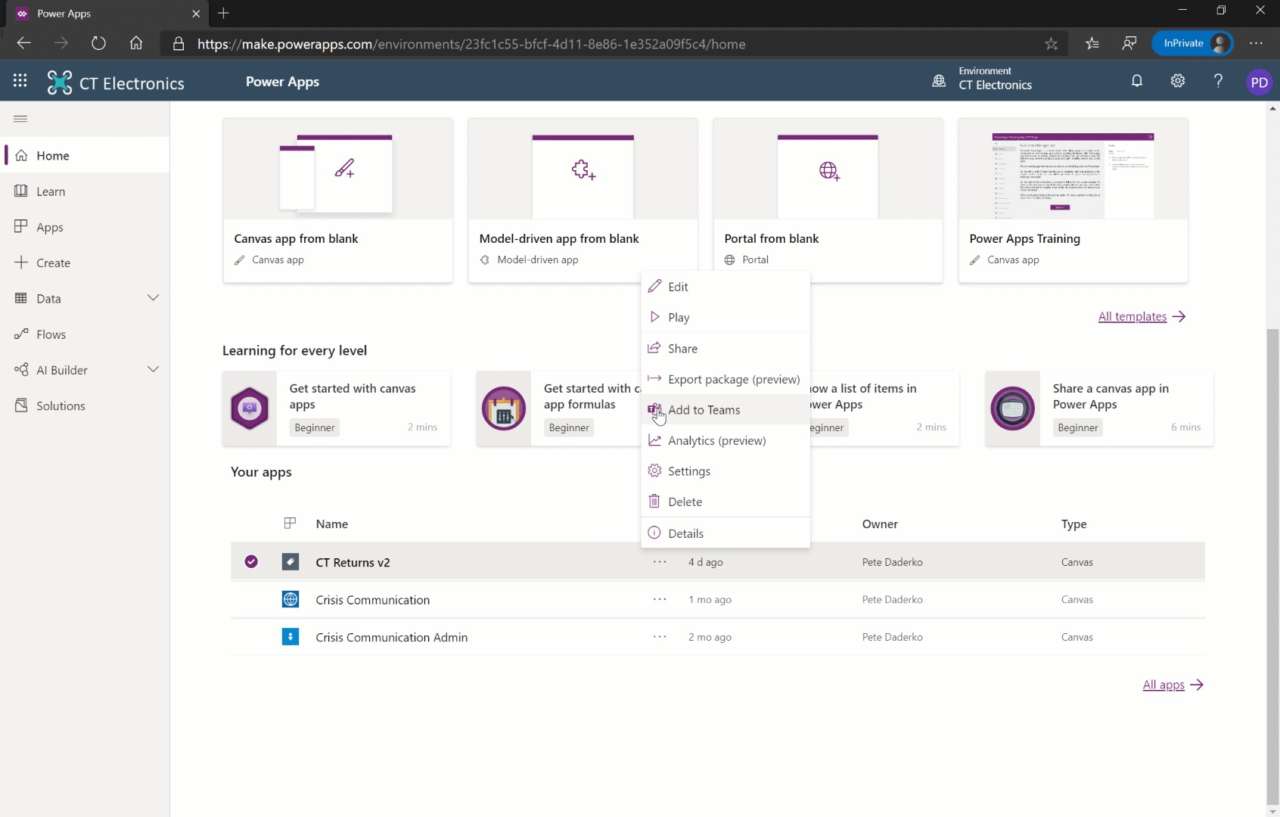This screenshot has height=817, width=1280.
Task: Click the Crisis Communication Admin app icon
Action: [290, 637]
